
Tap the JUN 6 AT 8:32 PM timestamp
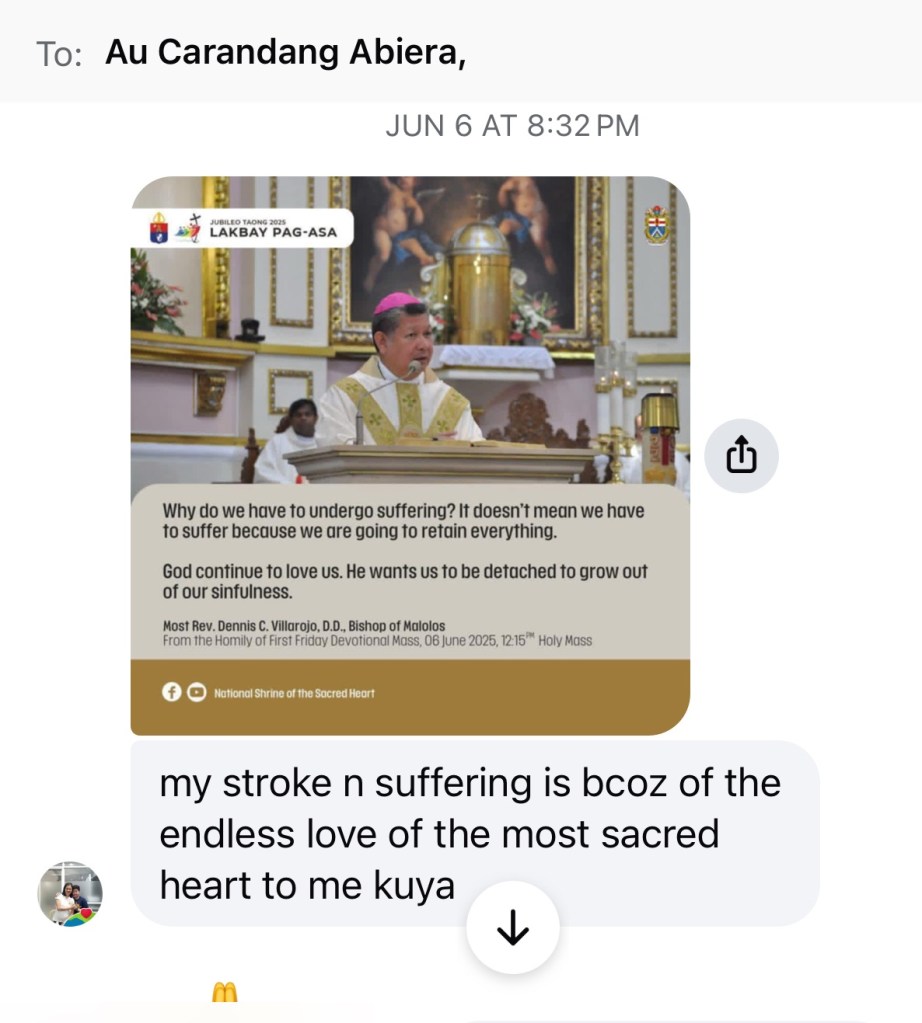(x=512, y=126)
